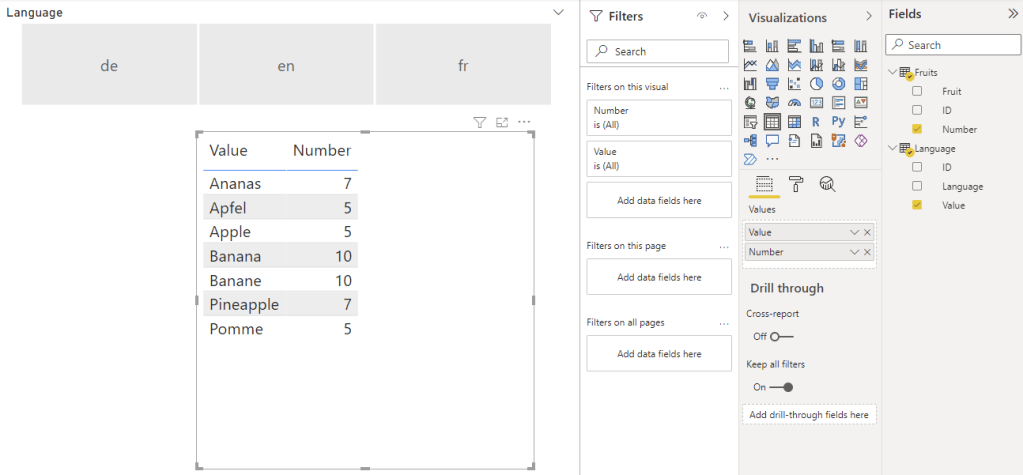1023x475 pixels.
Task: Turn off Keep all filters switch
Action: coord(781,387)
